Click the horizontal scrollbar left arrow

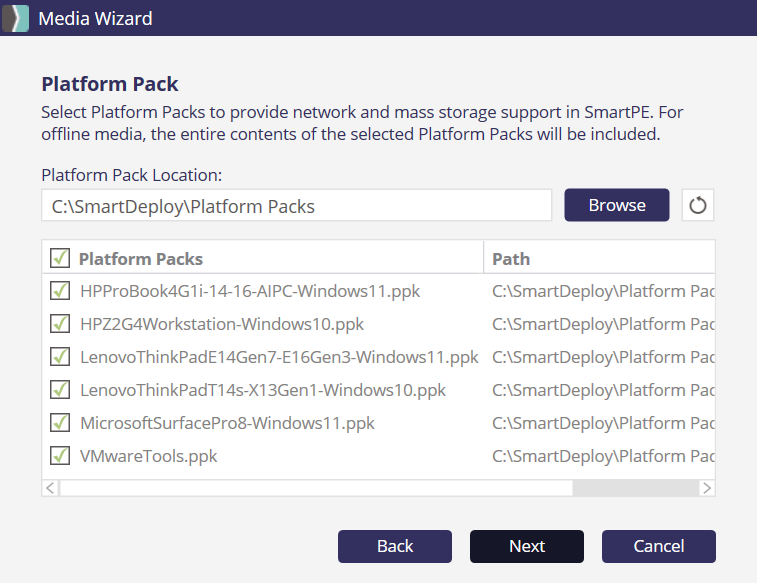coord(51,488)
